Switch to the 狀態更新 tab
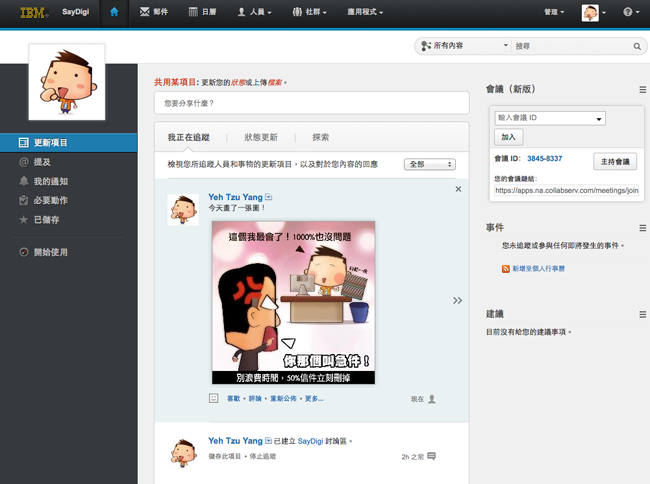Screen dimensions: 650x484 260,137
